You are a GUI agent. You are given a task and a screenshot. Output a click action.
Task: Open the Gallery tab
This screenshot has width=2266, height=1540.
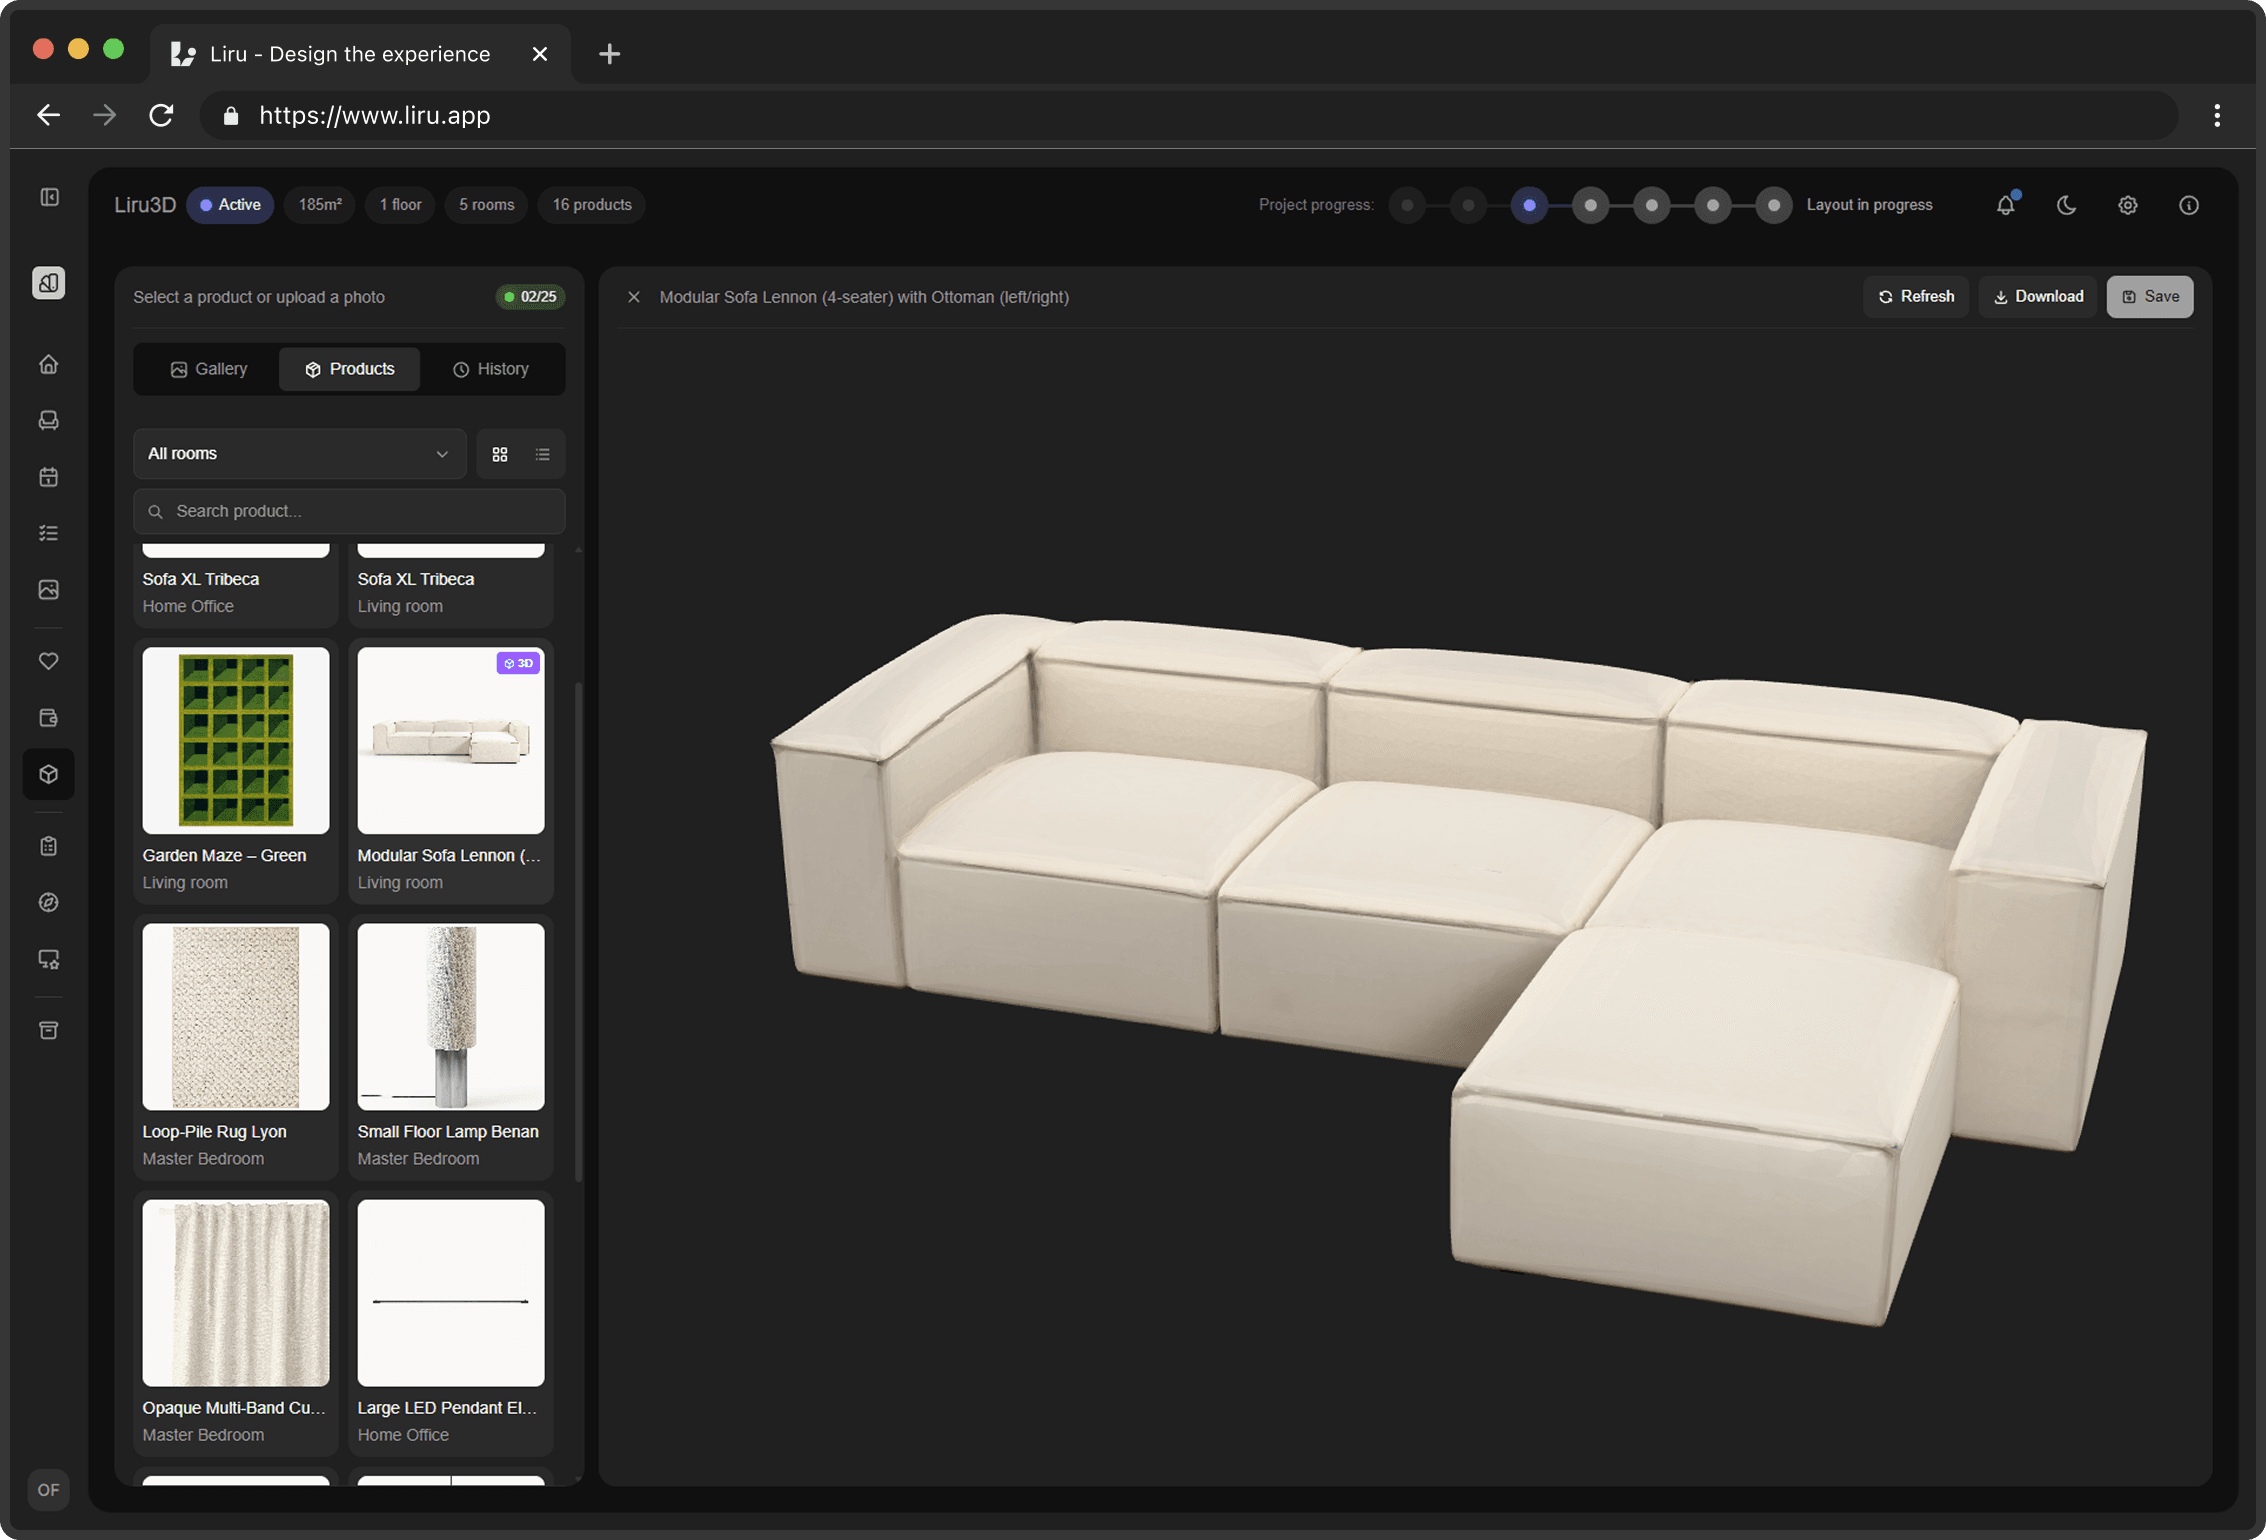pos(209,368)
